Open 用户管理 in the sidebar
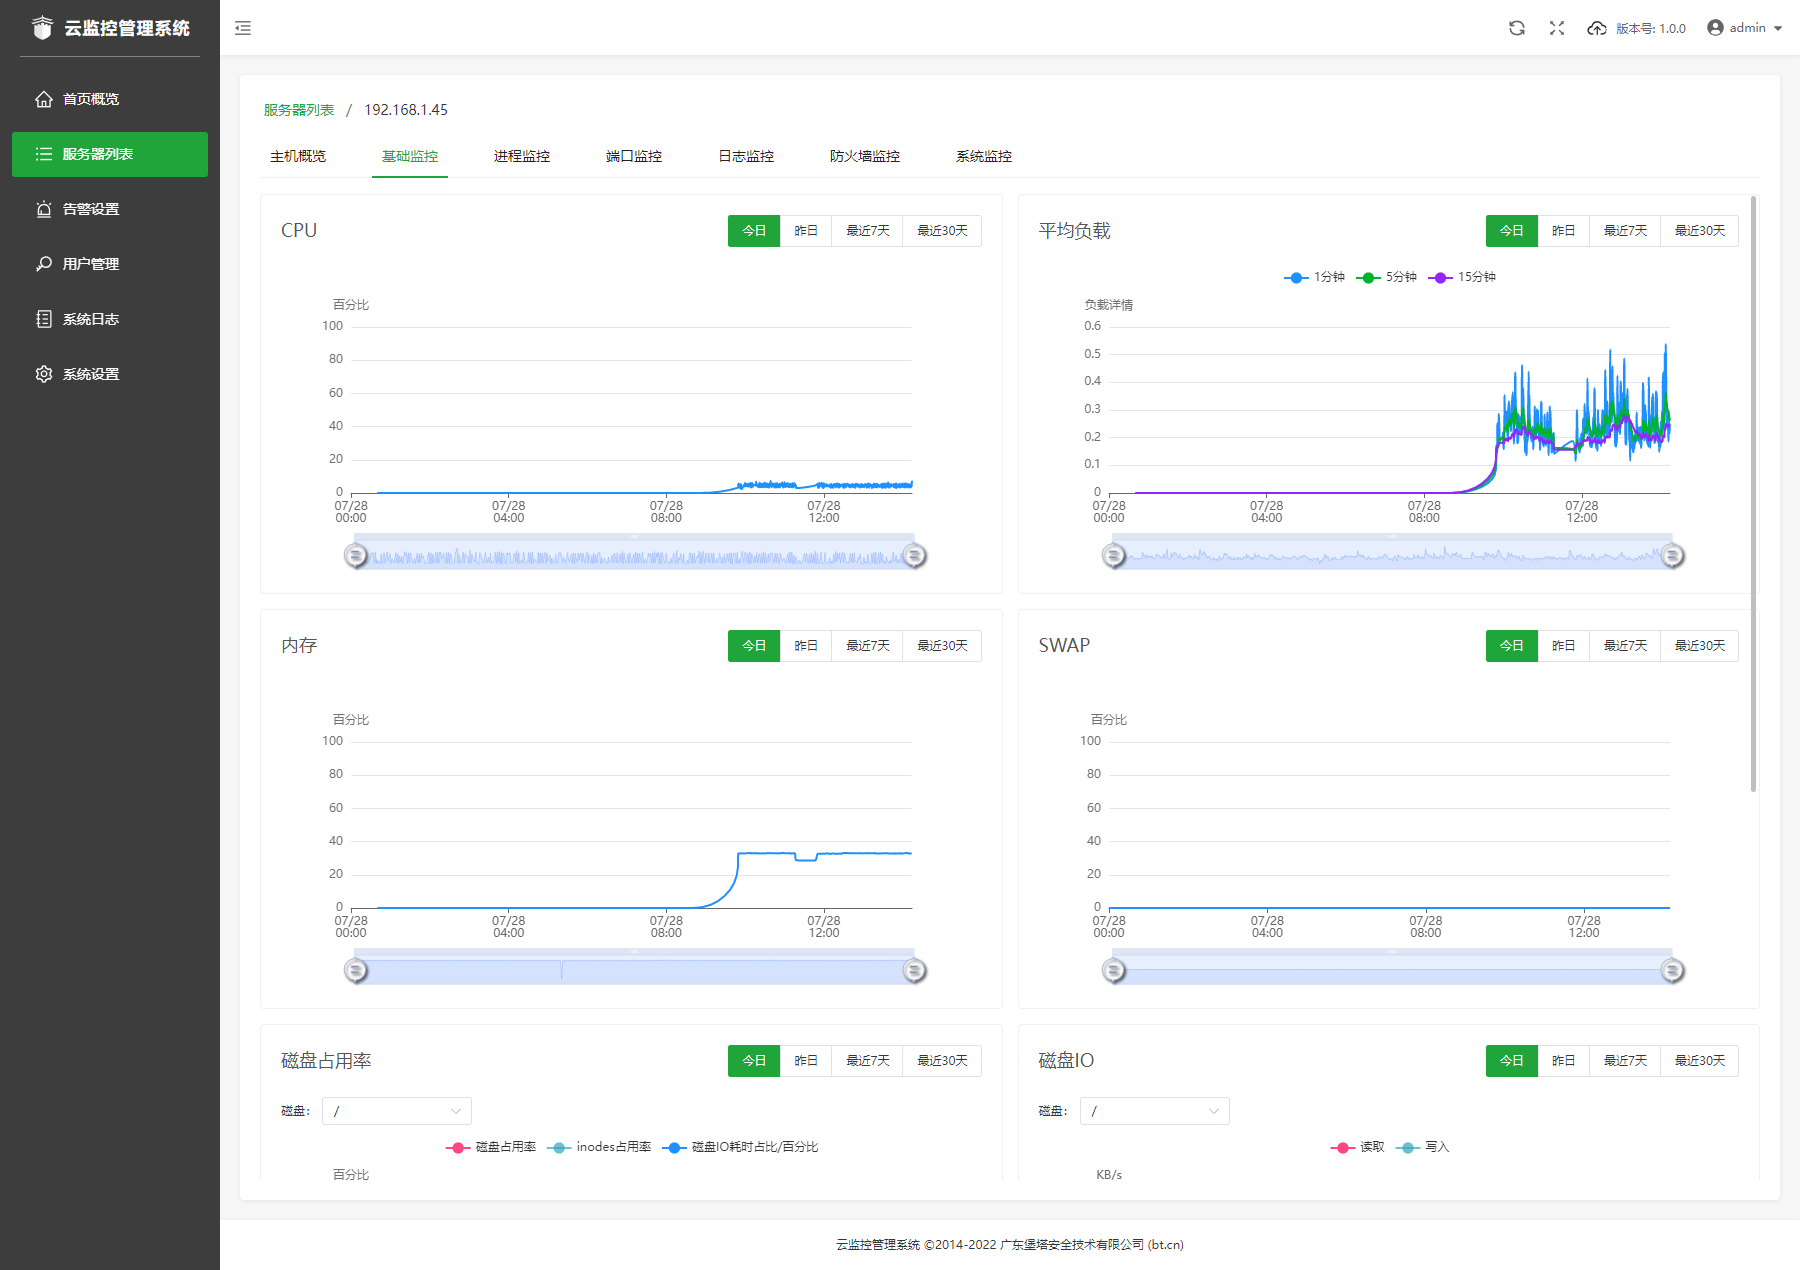This screenshot has width=1800, height=1270. [110, 264]
